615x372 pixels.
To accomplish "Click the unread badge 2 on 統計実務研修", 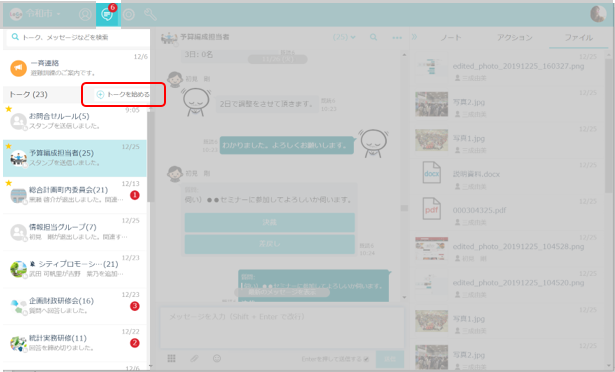I will point(135,343).
